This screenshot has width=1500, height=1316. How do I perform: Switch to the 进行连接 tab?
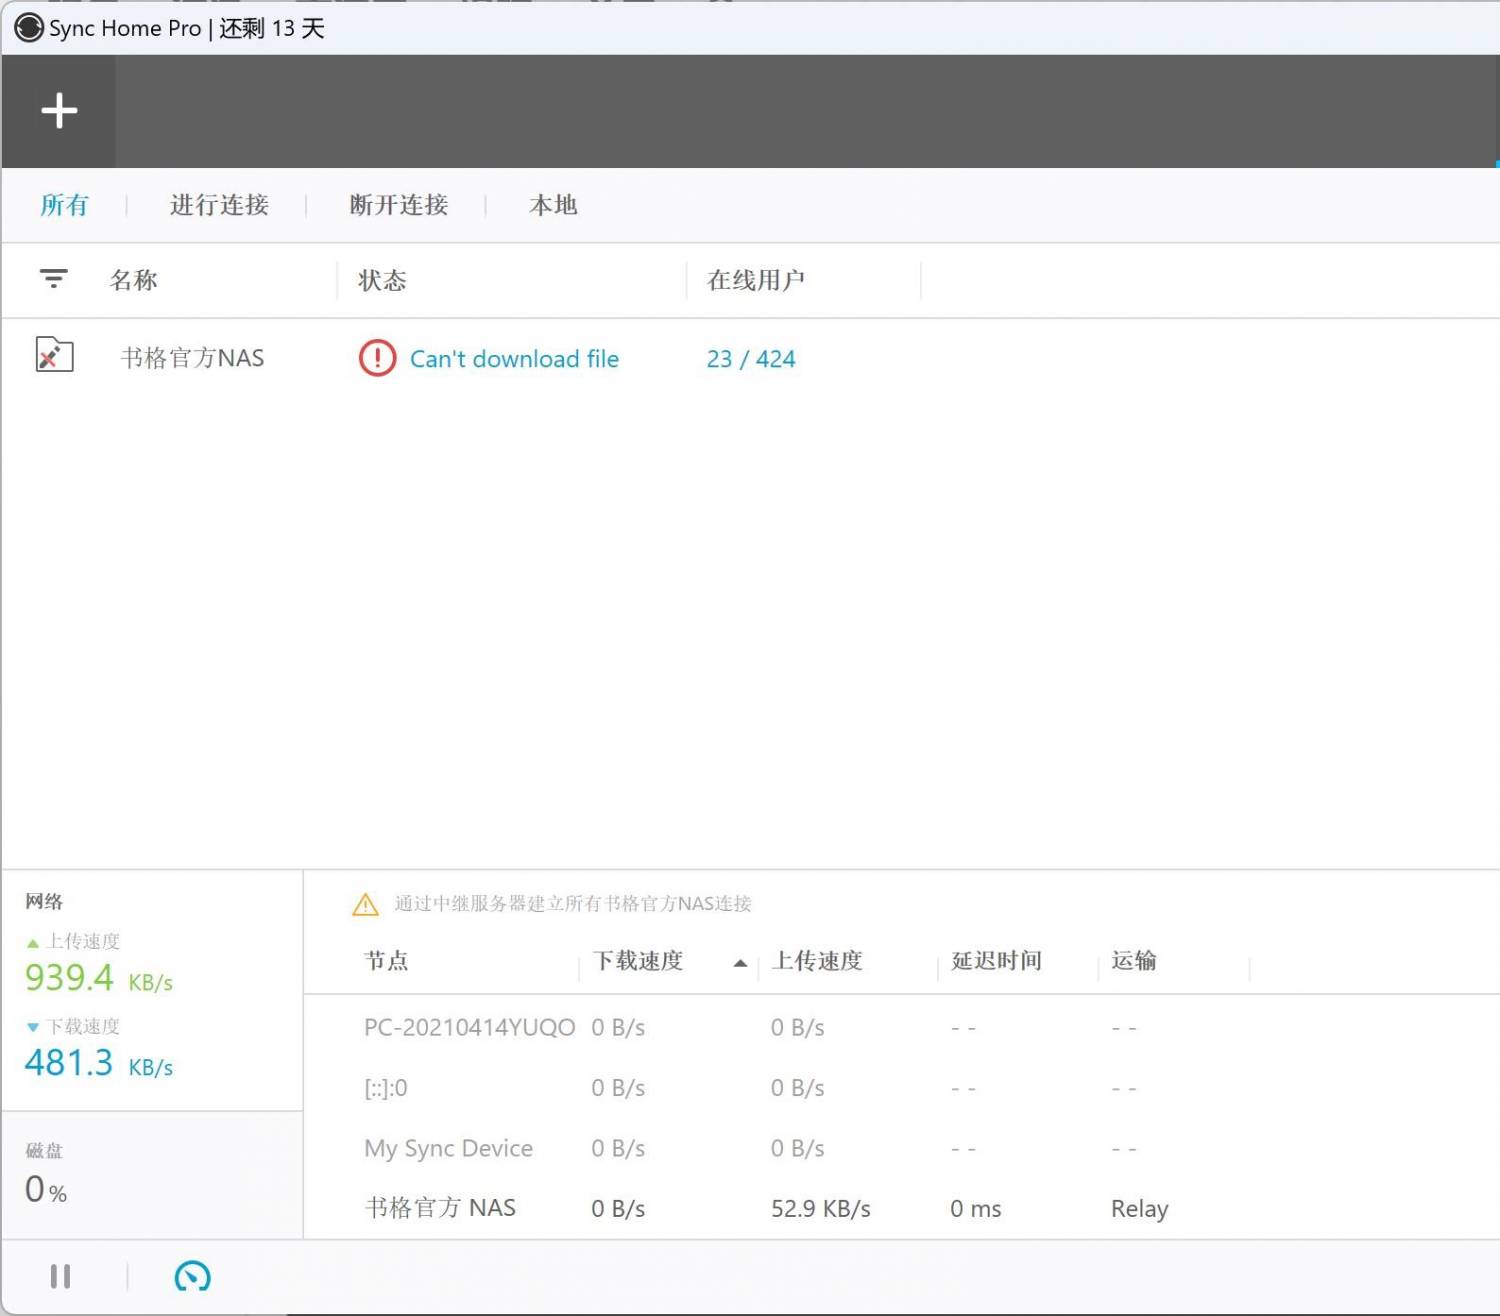point(219,205)
